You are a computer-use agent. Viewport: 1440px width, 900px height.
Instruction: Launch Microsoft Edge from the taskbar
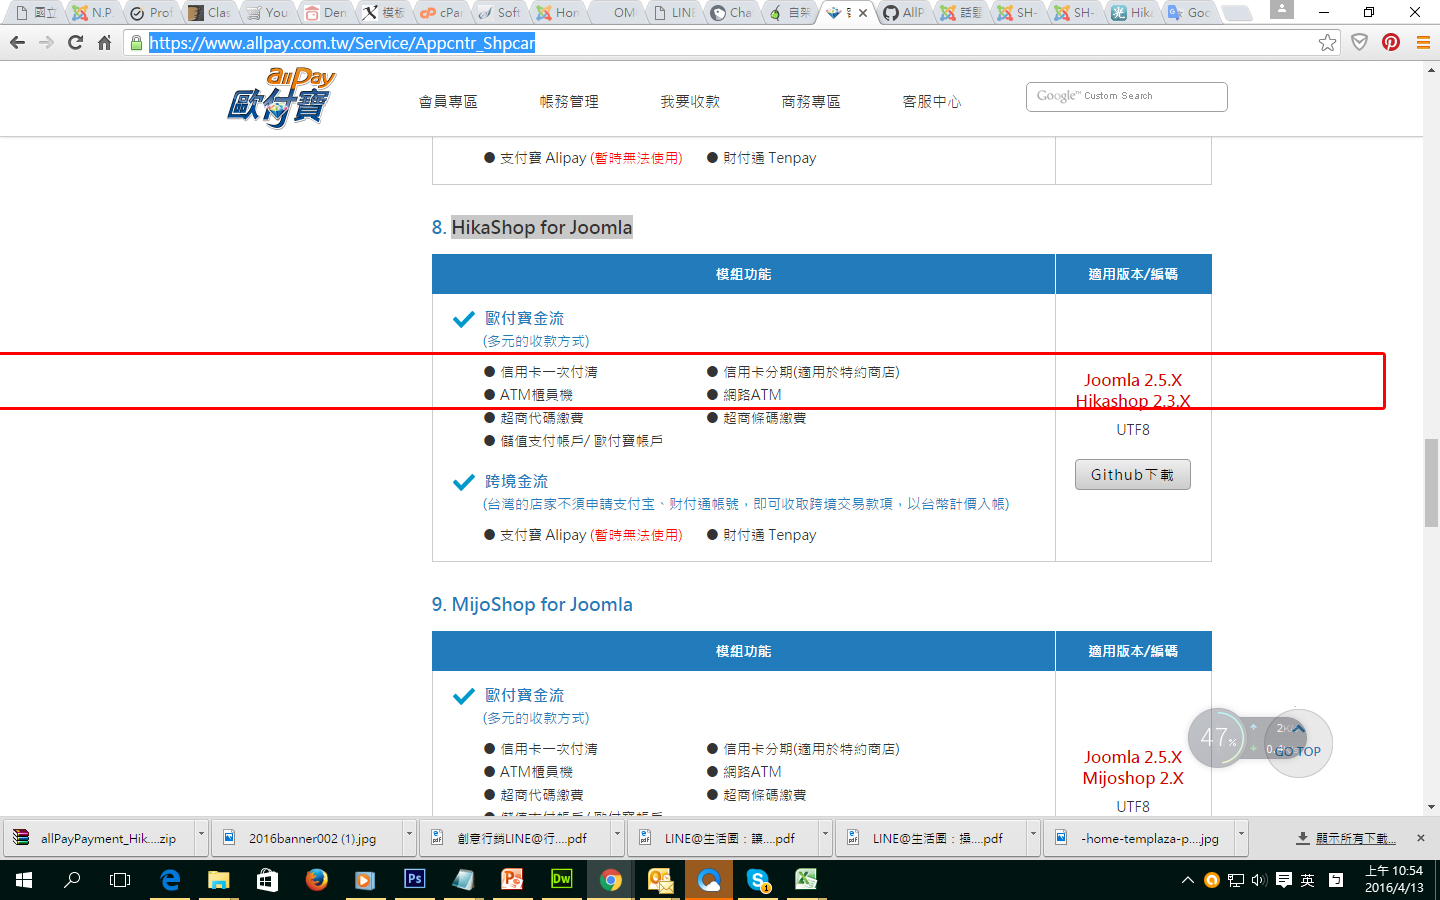pos(170,880)
